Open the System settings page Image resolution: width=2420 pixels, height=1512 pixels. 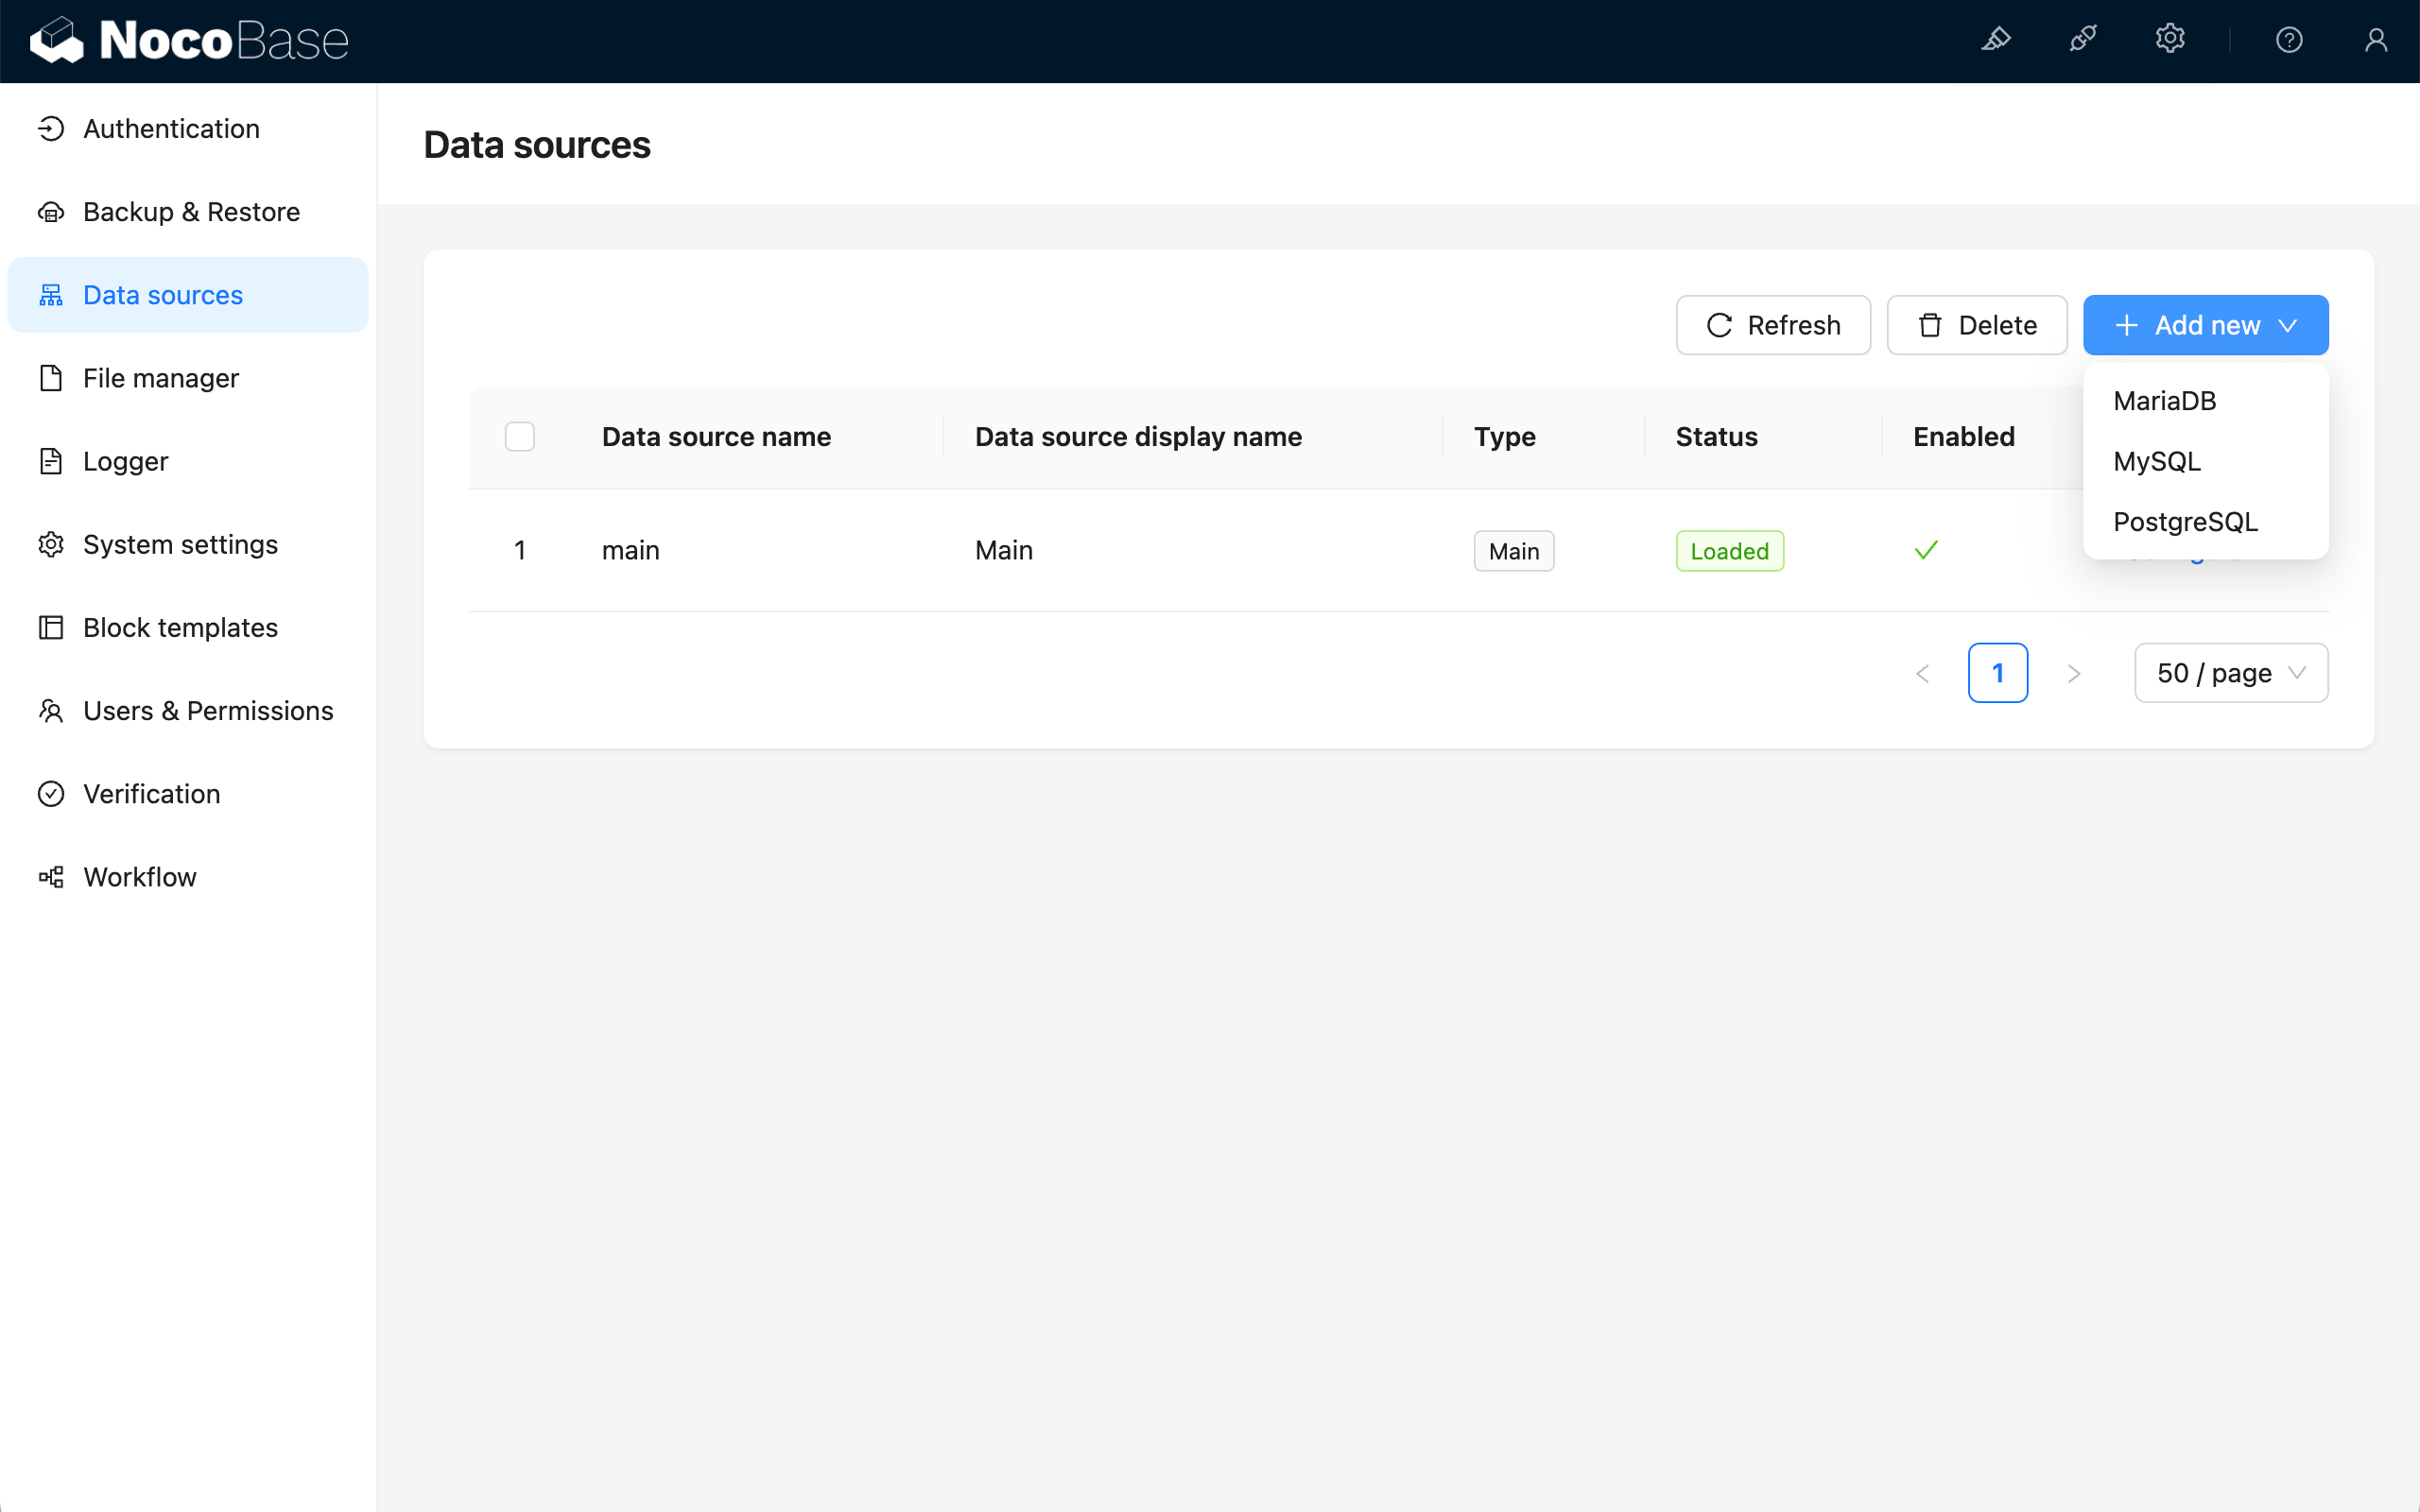180,543
